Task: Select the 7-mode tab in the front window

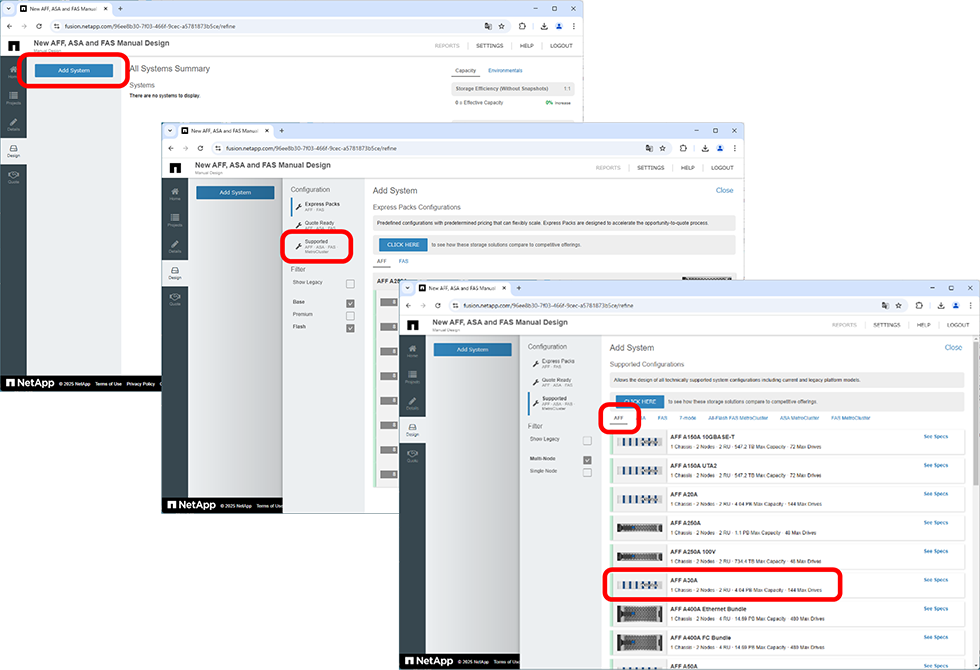Action: [x=688, y=418]
